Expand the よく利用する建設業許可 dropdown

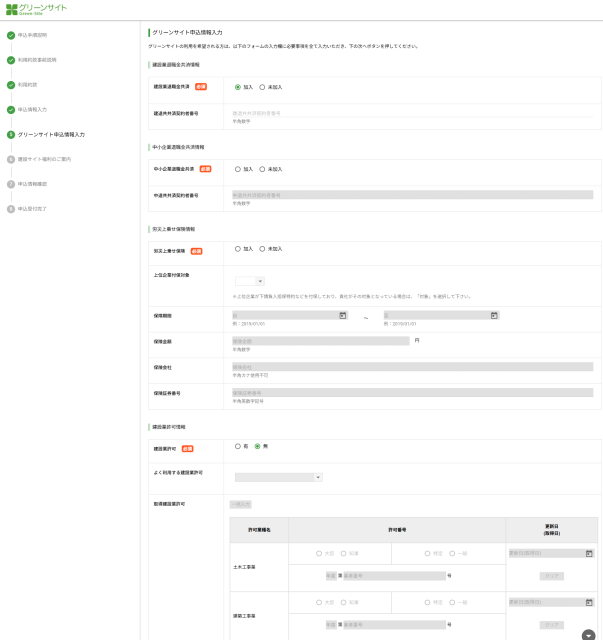point(278,477)
